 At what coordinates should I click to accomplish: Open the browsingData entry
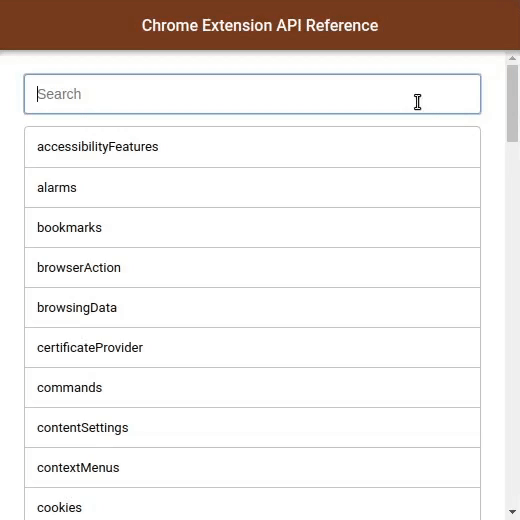click(x=252, y=308)
